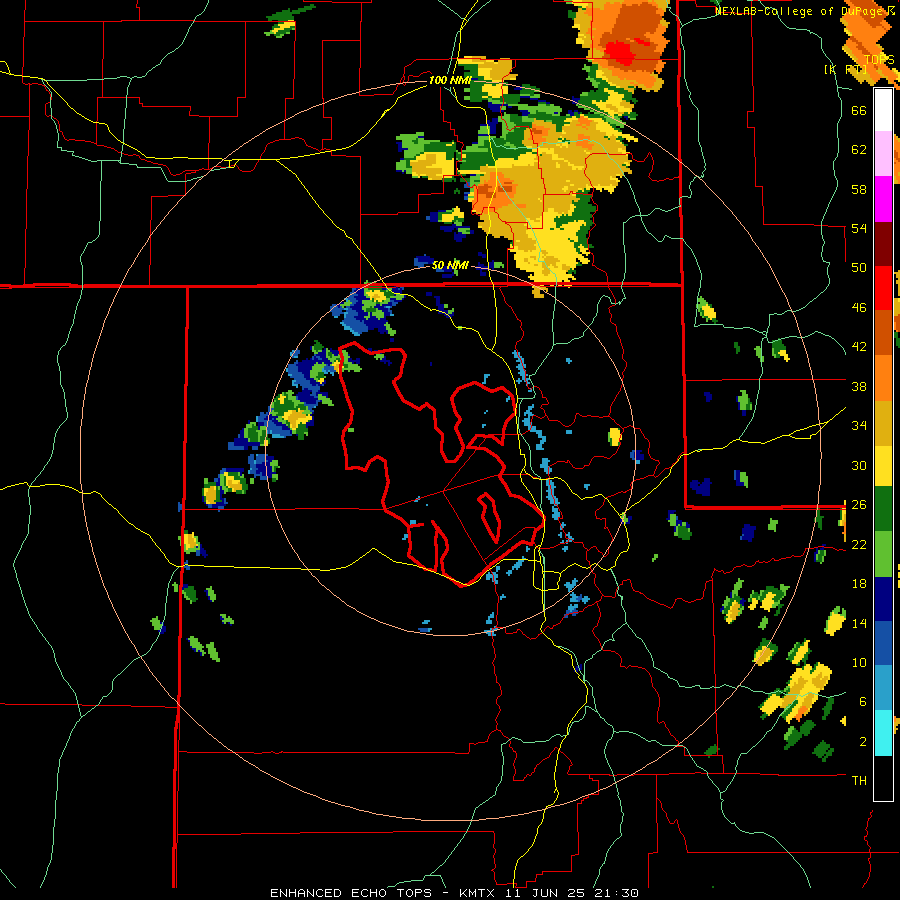Viewport: 900px width, 900px height.
Task: Click the light pink legend swatch
Action: [883, 154]
